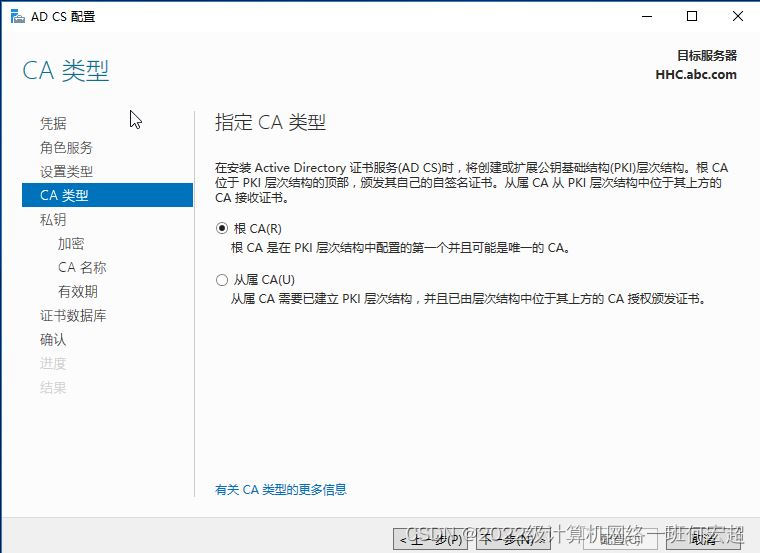Viewport: 760px width, 553px height.
Task: Select the highlighted CA 类型 step
Action: pos(108,195)
